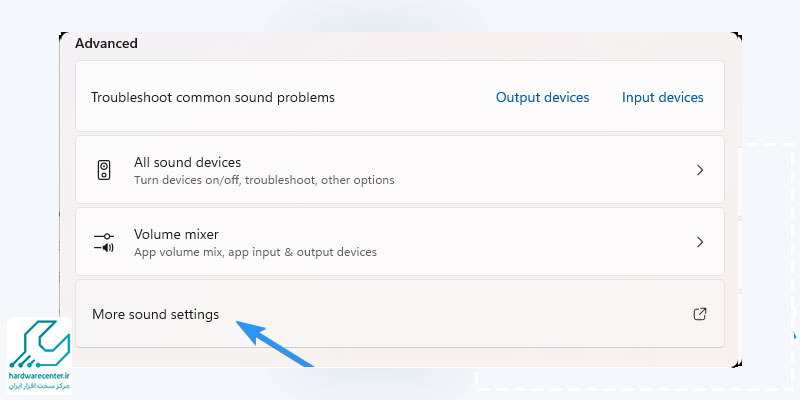Viewport: 800px width, 400px height.
Task: Select the Volume mixer title
Action: pos(176,234)
